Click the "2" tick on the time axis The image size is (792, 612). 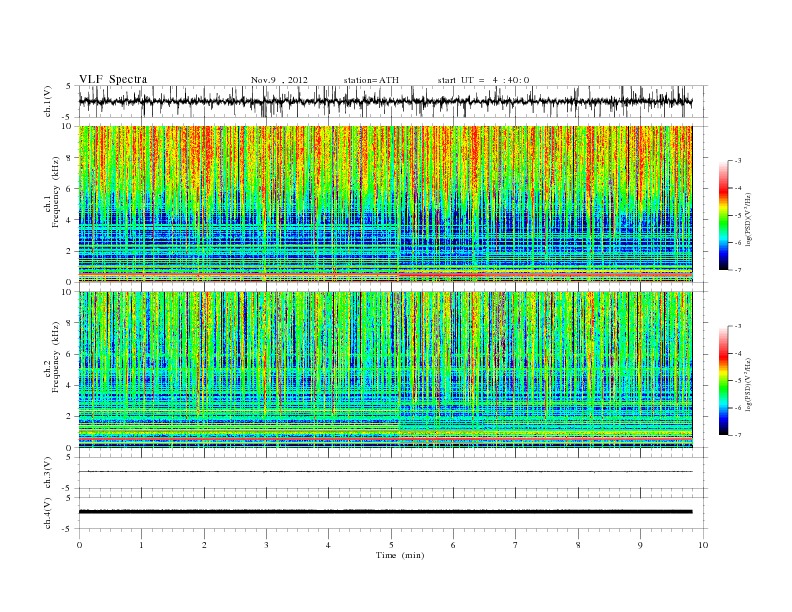pyautogui.click(x=204, y=545)
